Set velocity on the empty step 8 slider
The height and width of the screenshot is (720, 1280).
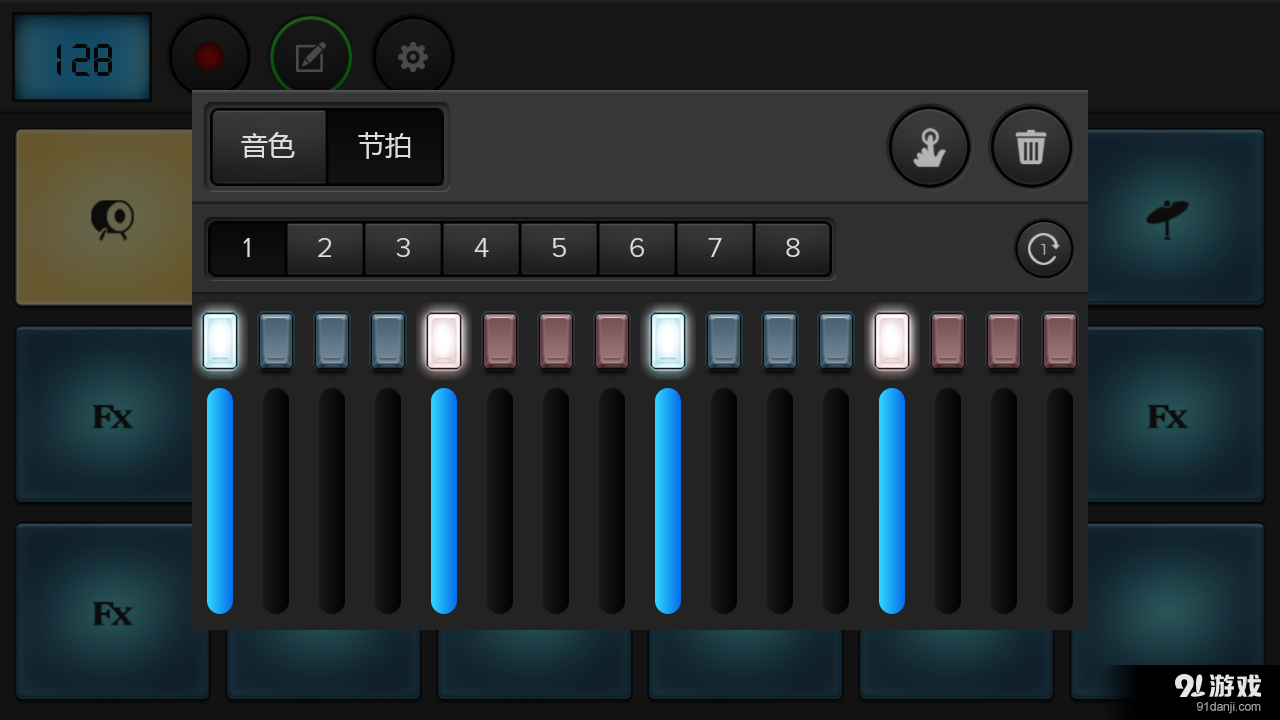coord(612,501)
